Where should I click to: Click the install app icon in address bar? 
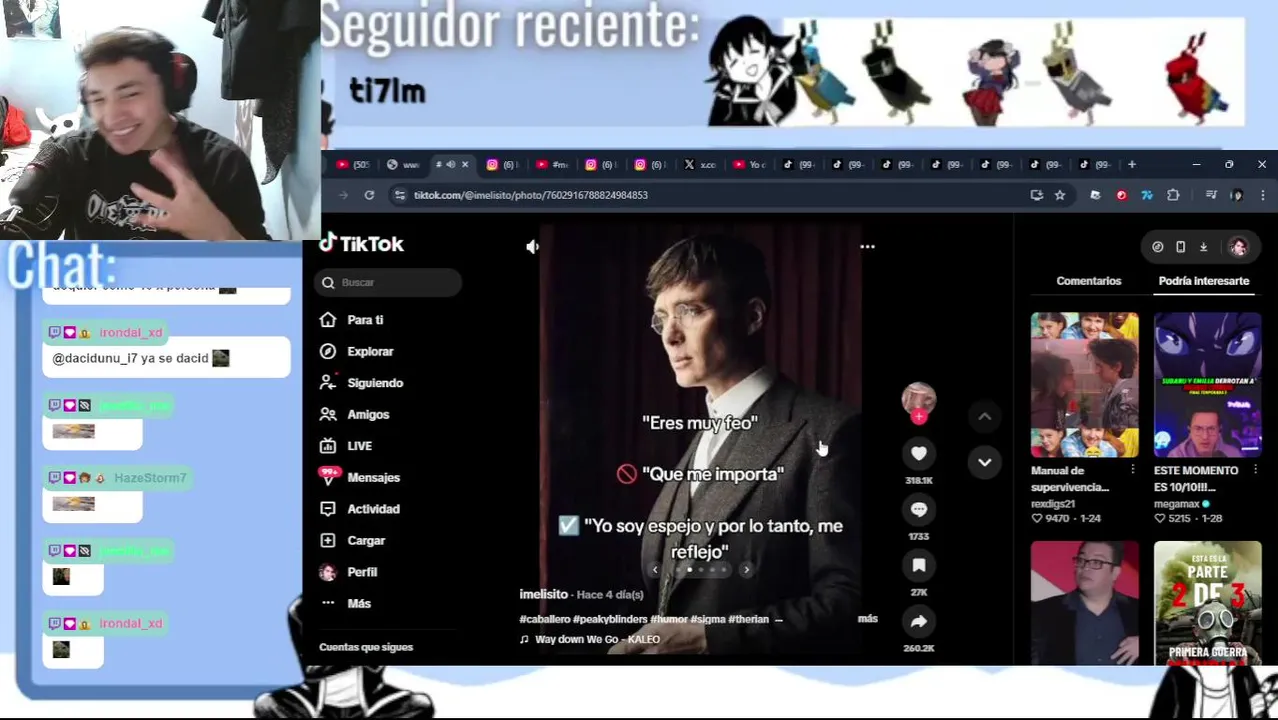pos(1037,195)
